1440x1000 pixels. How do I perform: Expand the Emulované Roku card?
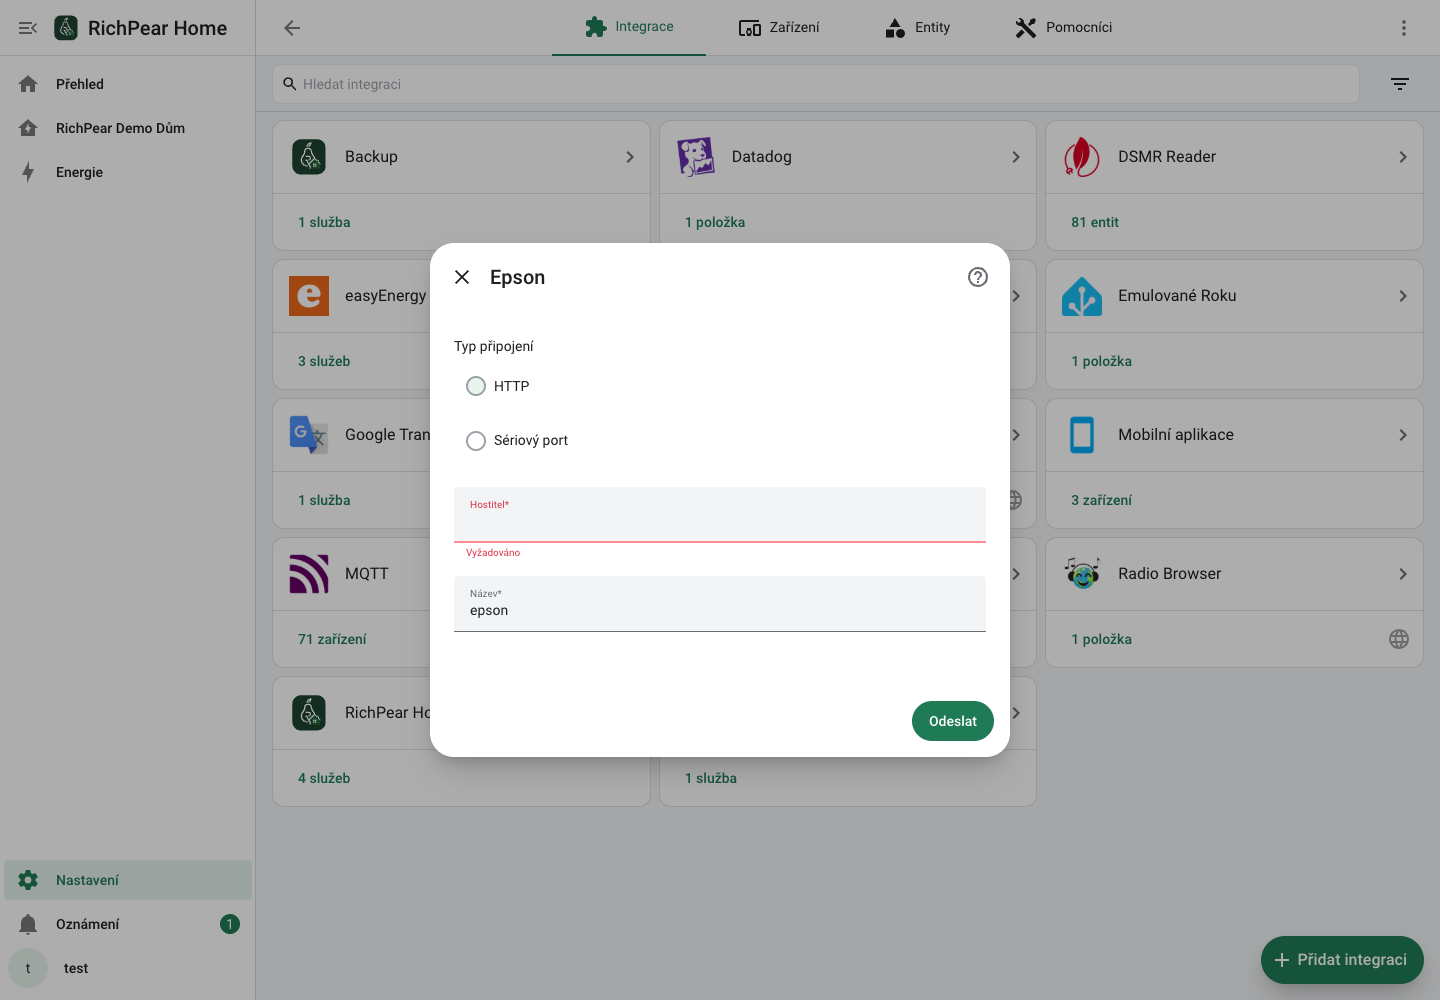click(1403, 296)
